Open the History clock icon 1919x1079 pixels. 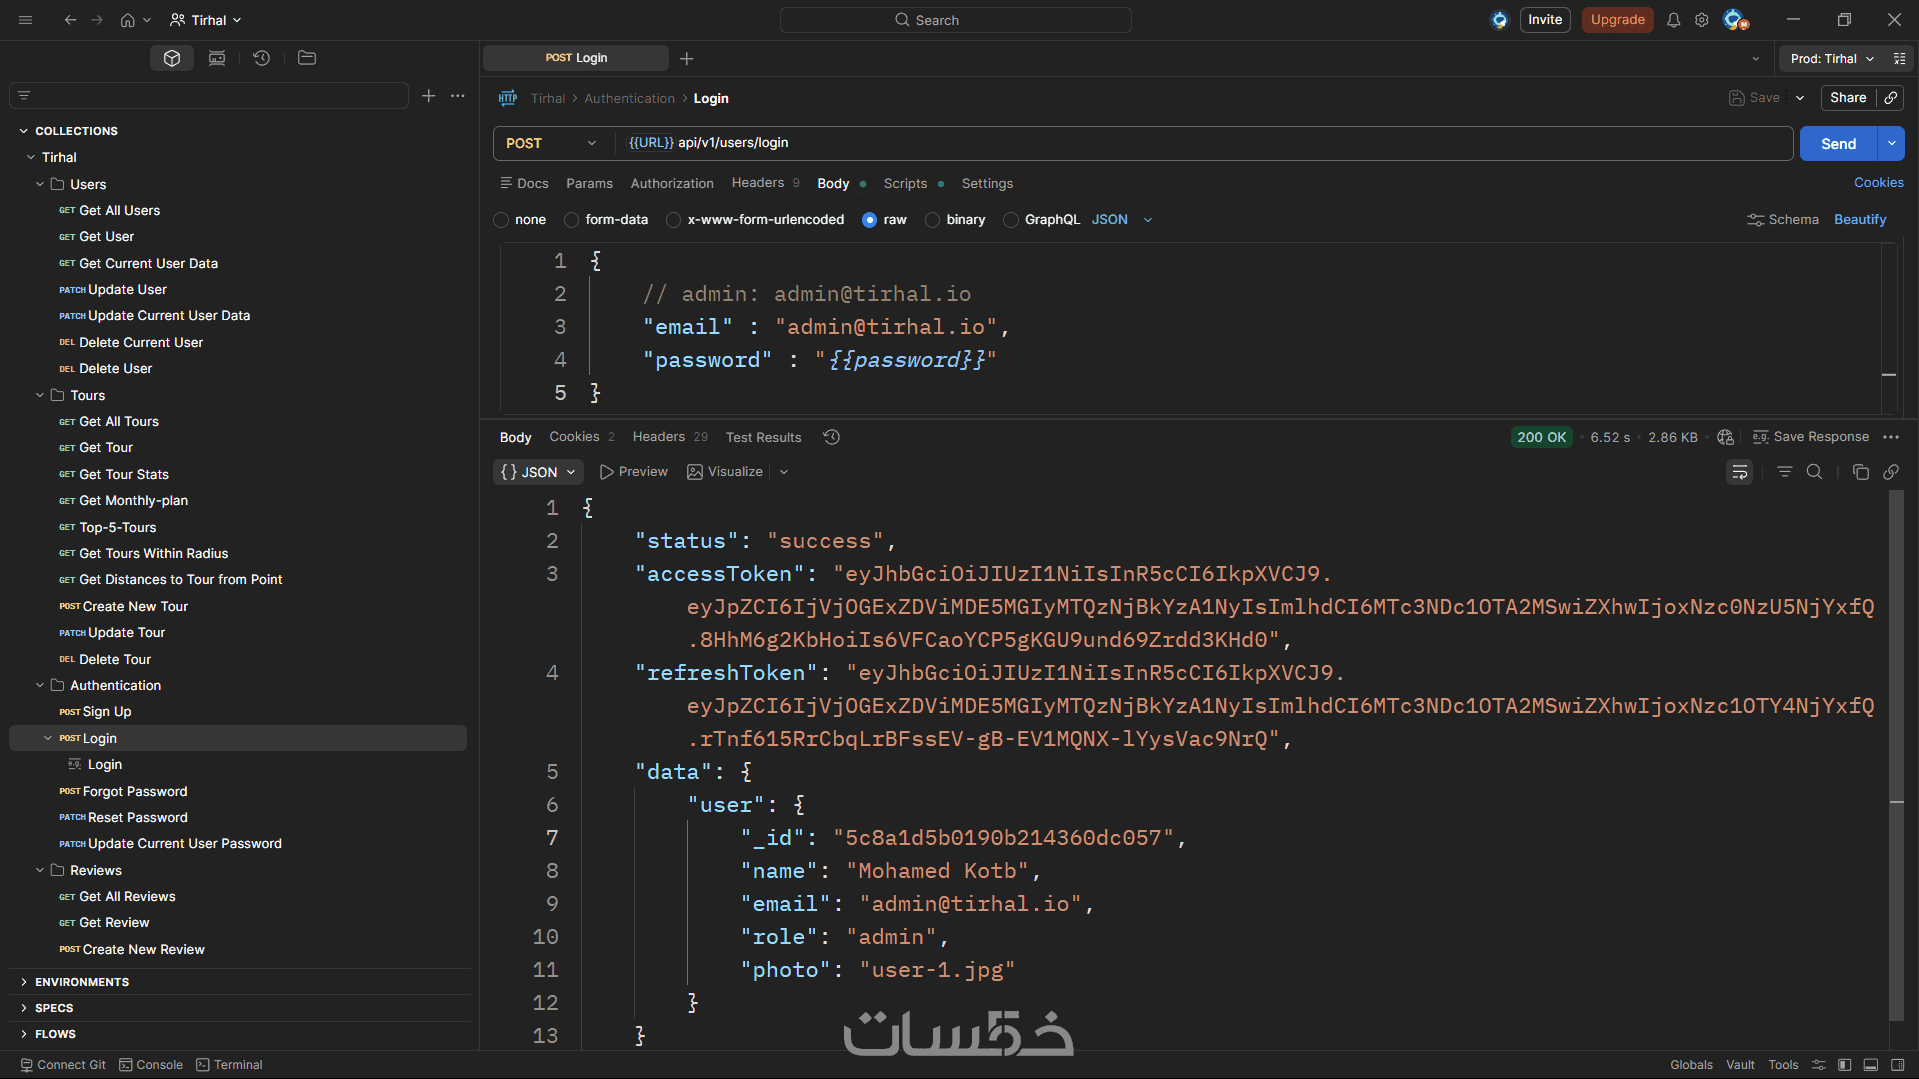pos(262,58)
